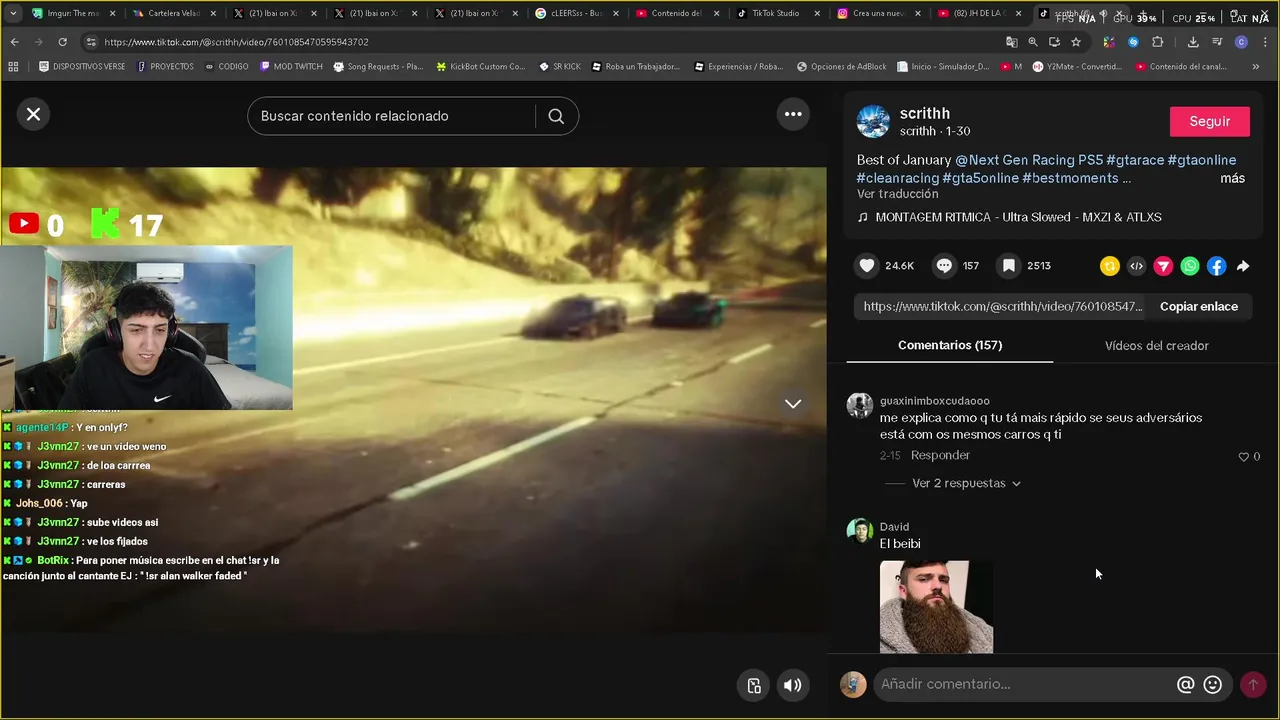The image size is (1280, 720).
Task: Send to friends via red arrow icon
Action: (1163, 266)
